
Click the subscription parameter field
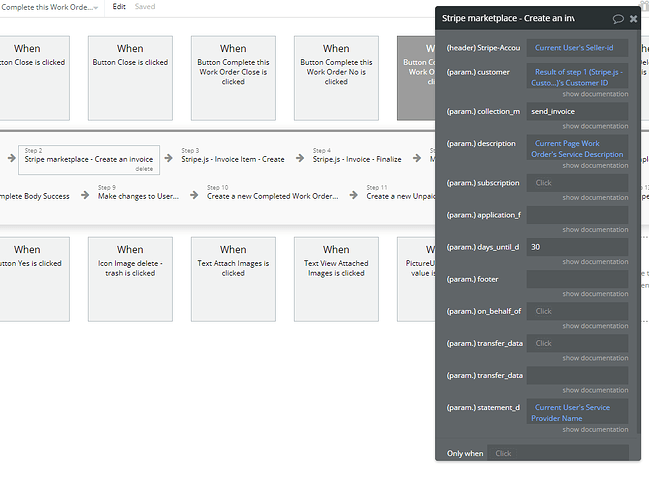point(577,183)
